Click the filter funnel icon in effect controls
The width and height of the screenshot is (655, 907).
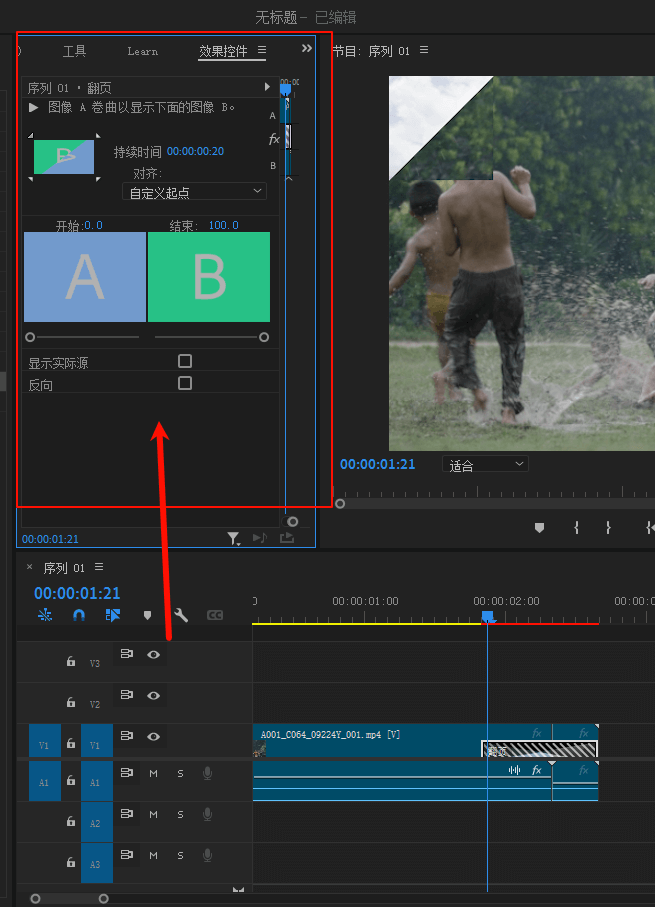tap(233, 538)
